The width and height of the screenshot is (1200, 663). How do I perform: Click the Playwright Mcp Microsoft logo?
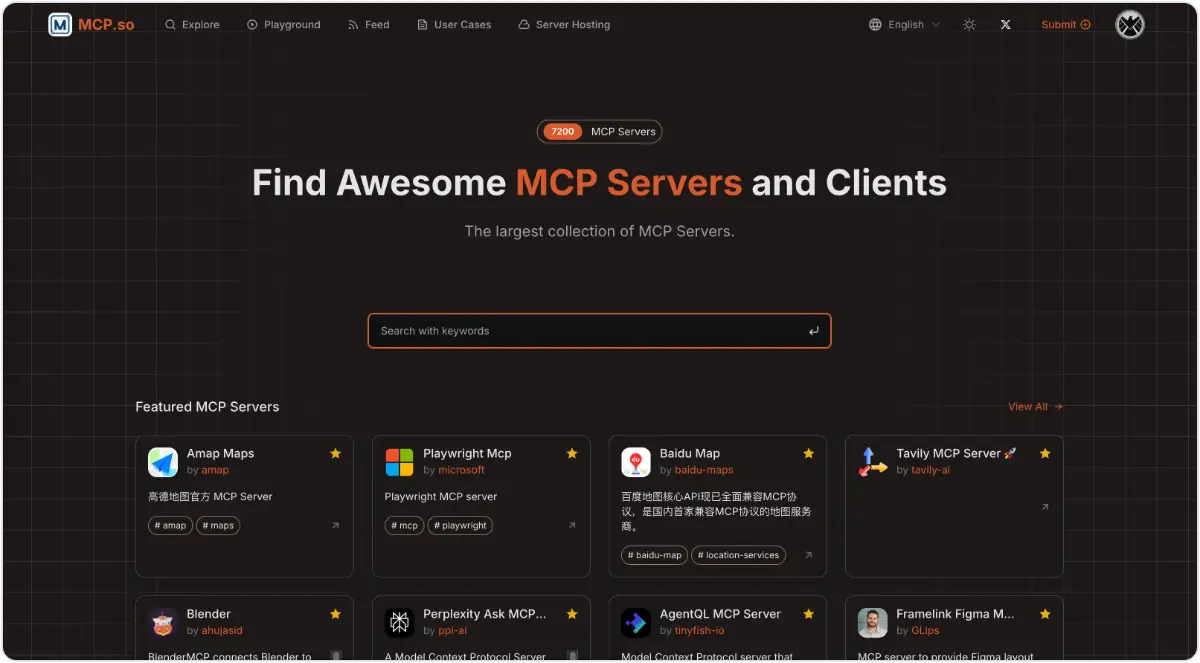(399, 462)
